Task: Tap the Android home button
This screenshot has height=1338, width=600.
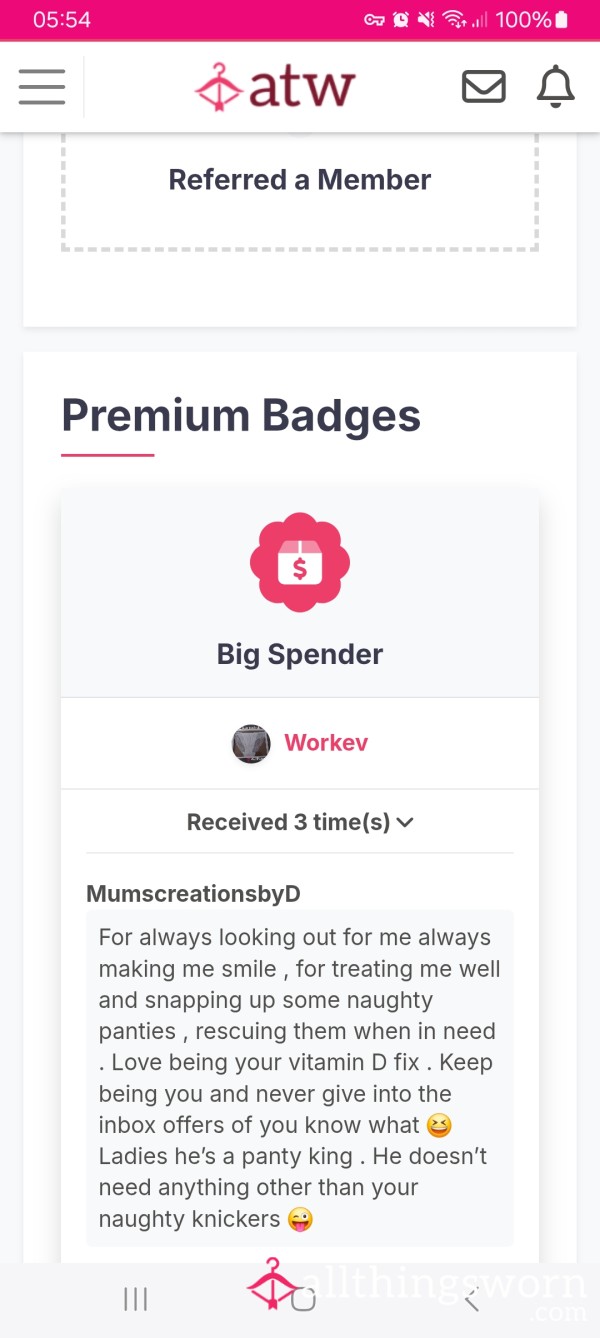Action: [302, 1299]
